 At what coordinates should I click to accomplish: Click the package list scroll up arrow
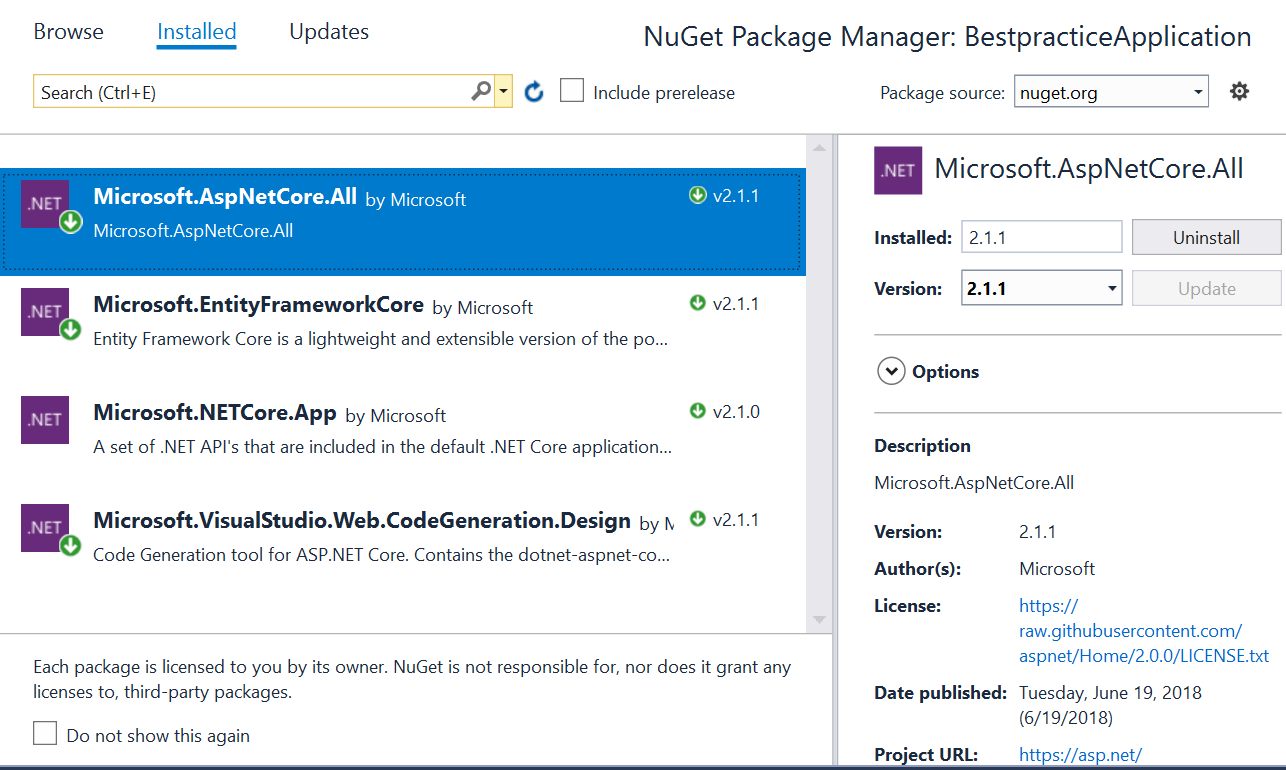[x=820, y=148]
